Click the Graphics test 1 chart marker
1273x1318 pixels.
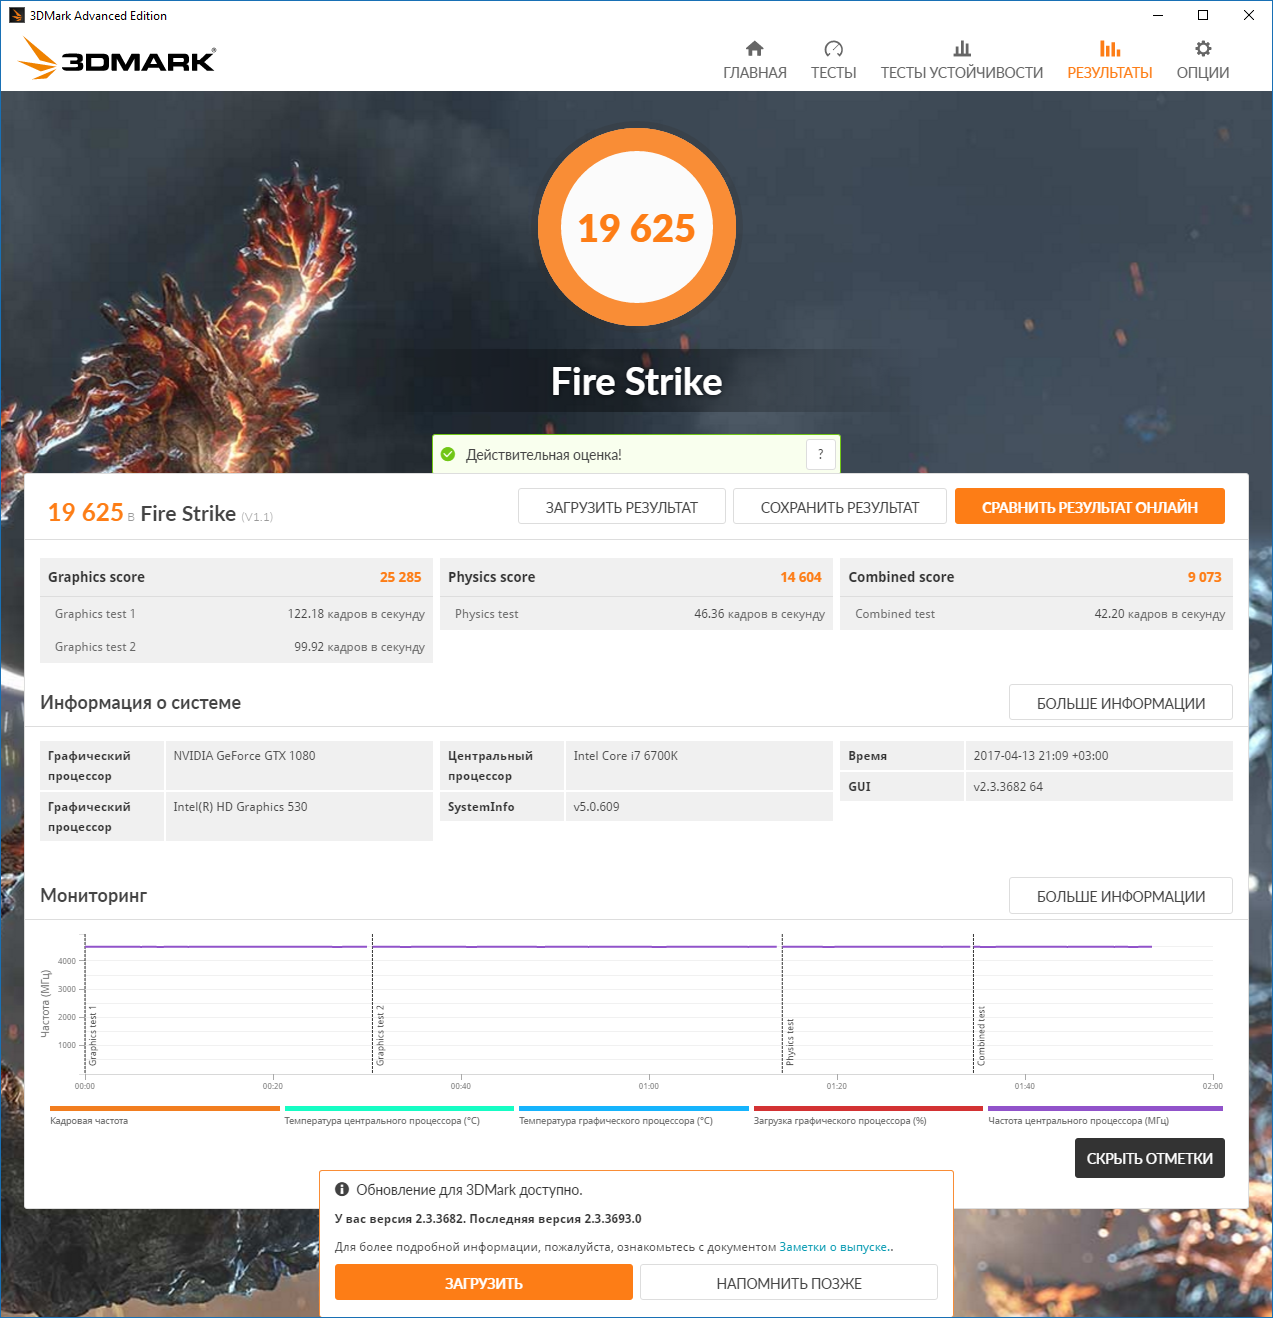(93, 1037)
